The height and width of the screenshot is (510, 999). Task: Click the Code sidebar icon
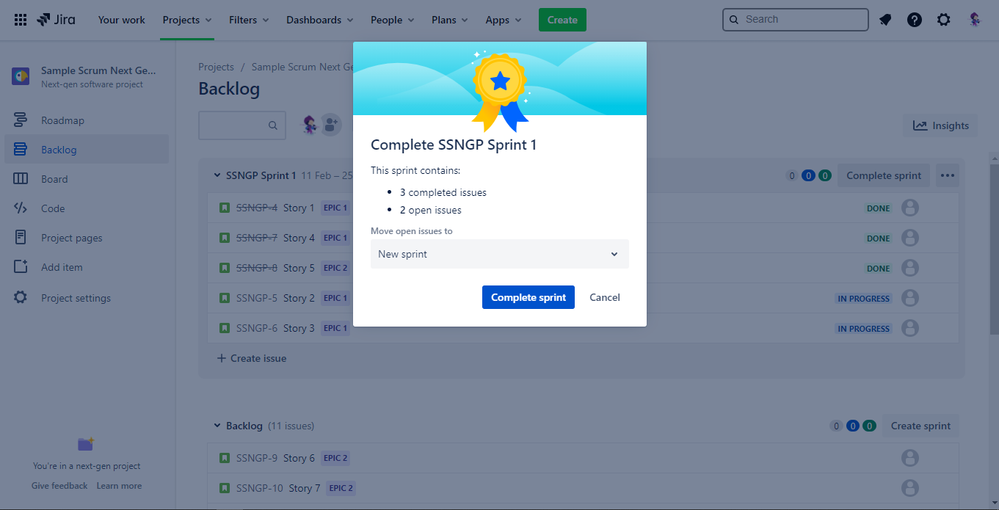tap(20, 208)
